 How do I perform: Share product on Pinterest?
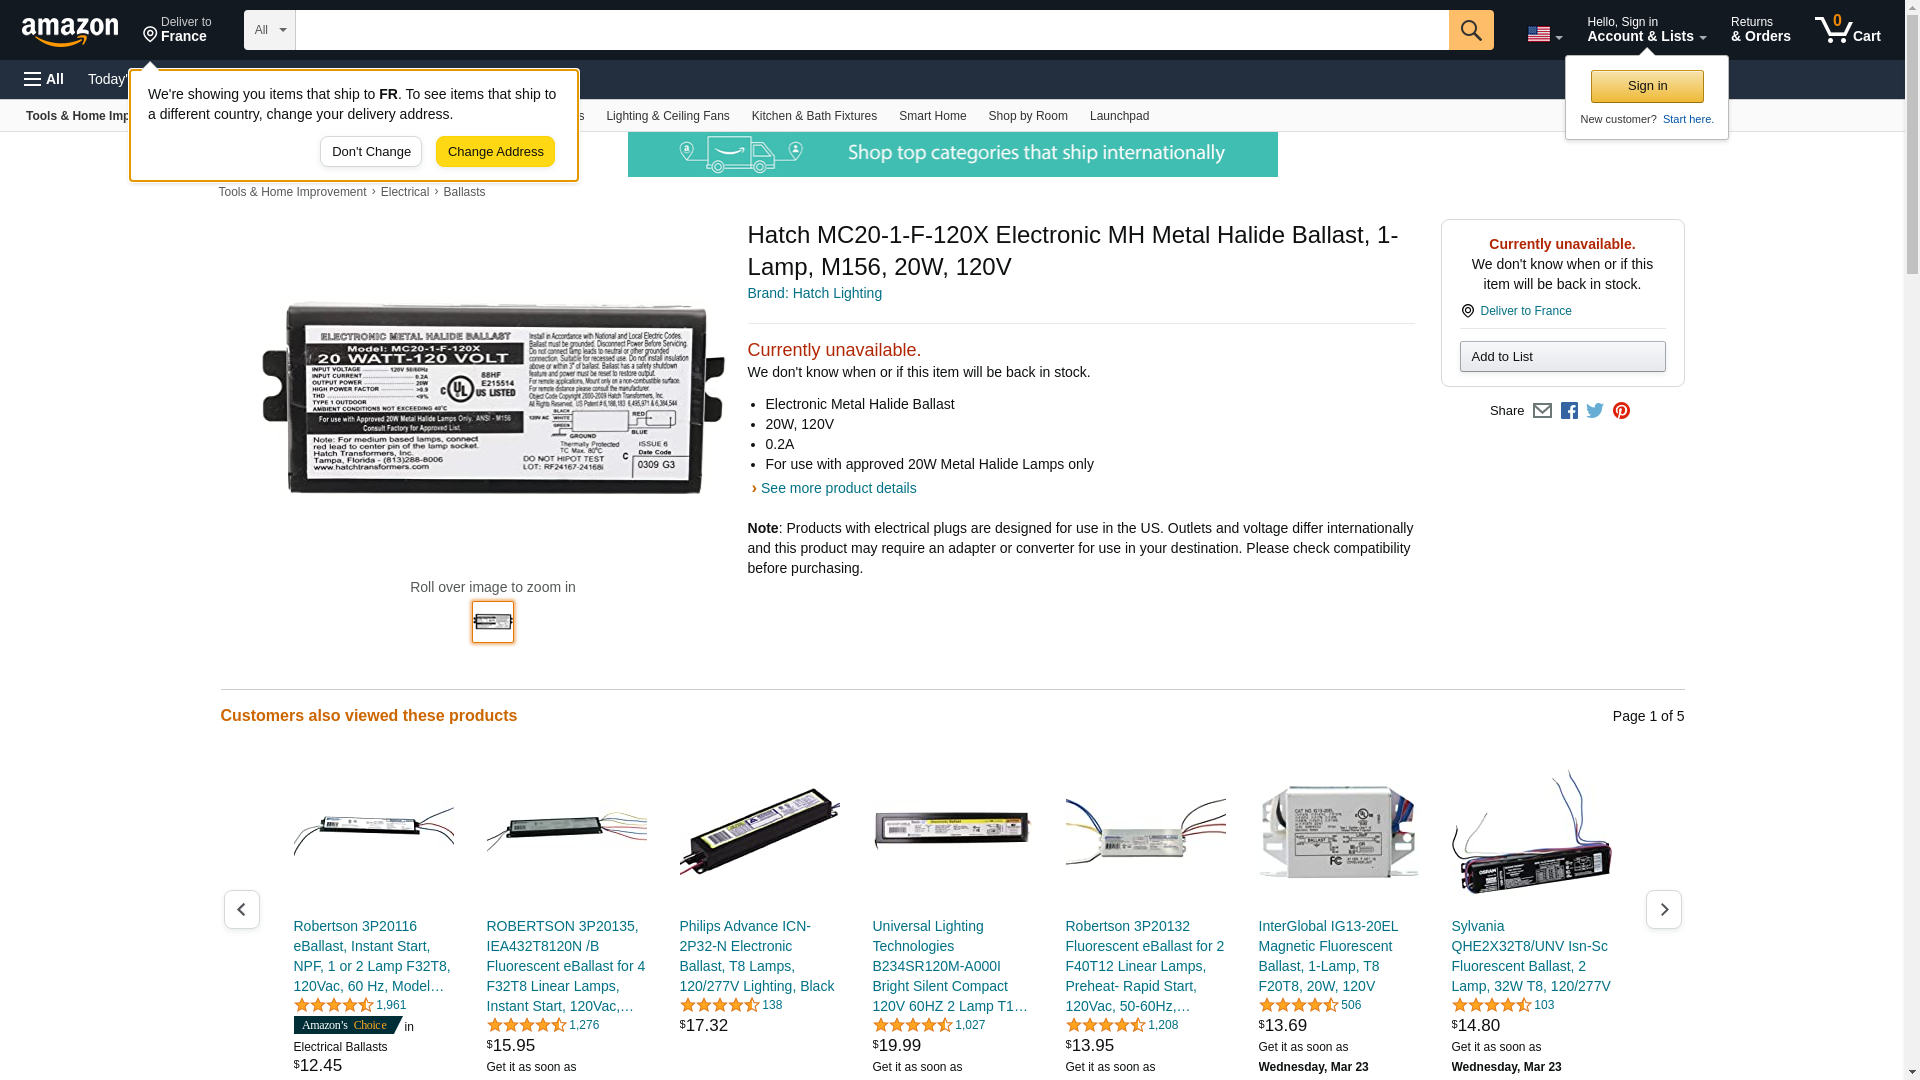click(1621, 411)
